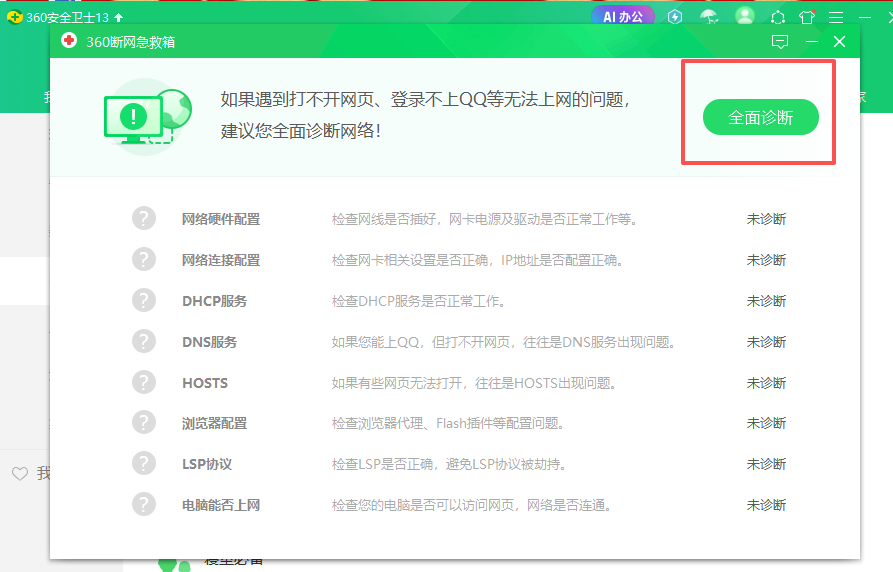Click the umbrella protection icon
The height and width of the screenshot is (572, 893).
pos(709,16)
